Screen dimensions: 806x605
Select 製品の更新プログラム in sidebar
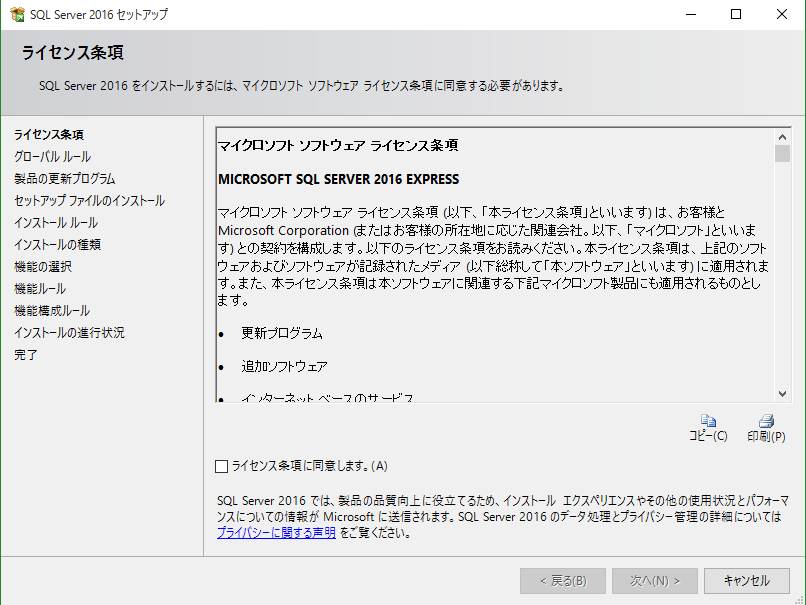64,178
